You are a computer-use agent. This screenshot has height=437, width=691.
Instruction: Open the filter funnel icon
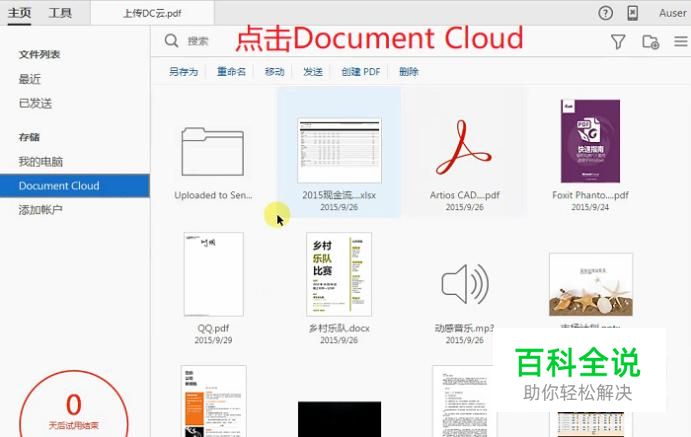pos(618,41)
